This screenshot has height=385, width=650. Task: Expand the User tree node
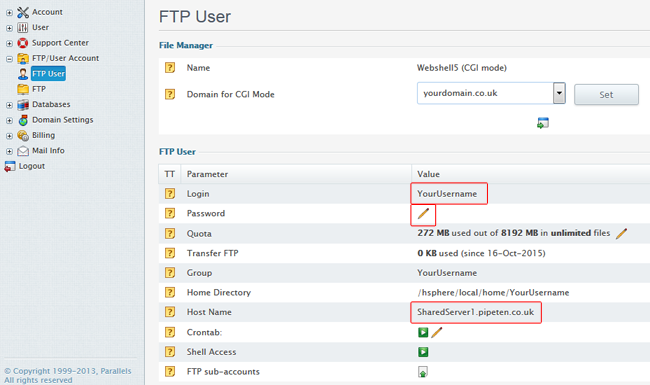(9, 28)
